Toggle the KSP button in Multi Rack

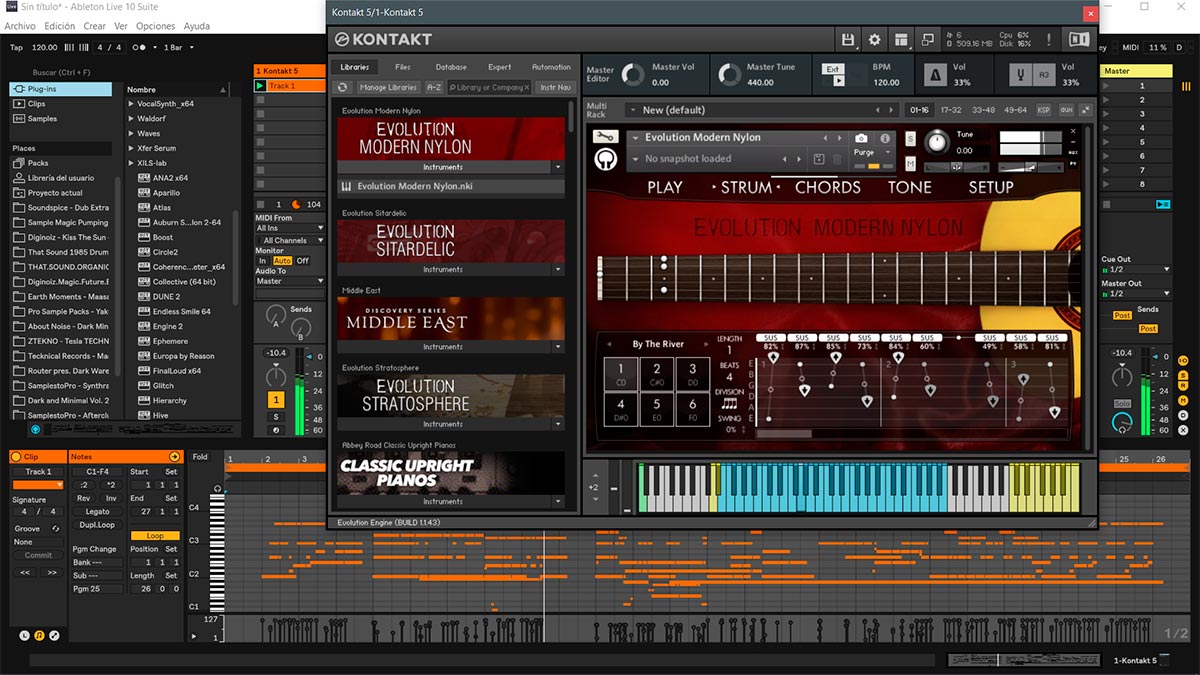click(x=1044, y=110)
